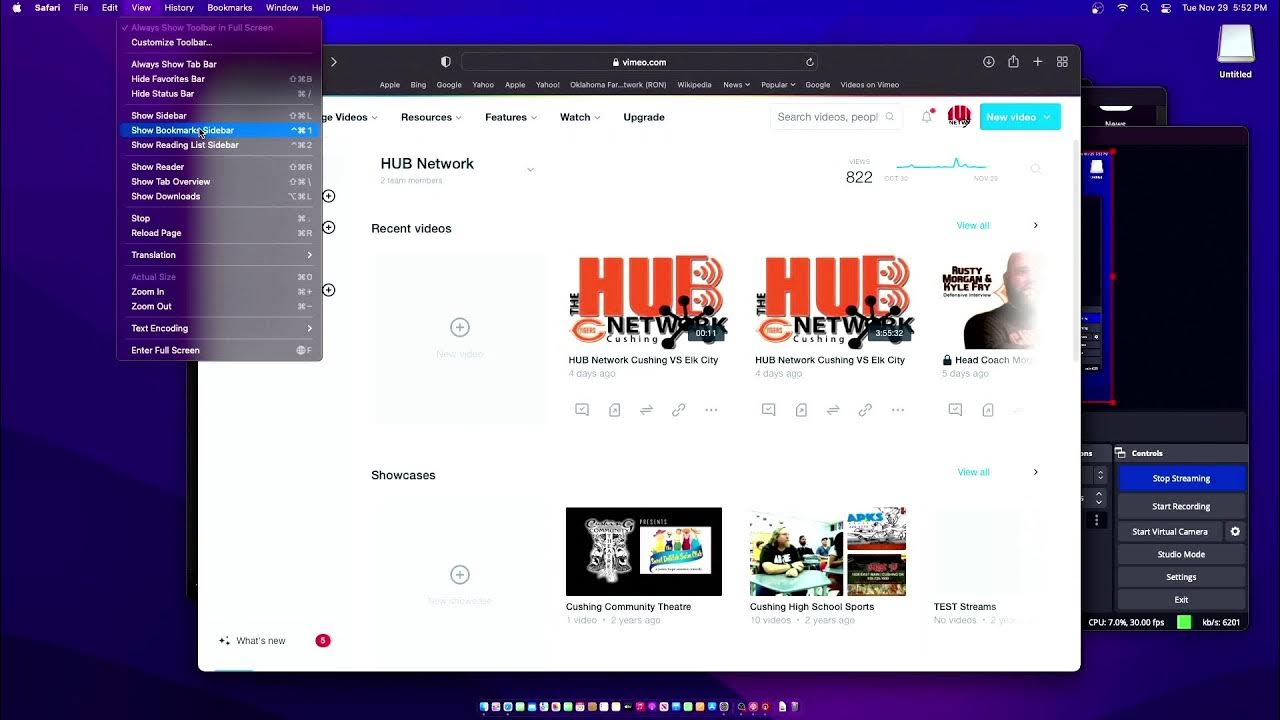
Task: Click the Upgrade link in Vimeo nav
Action: coord(644,117)
